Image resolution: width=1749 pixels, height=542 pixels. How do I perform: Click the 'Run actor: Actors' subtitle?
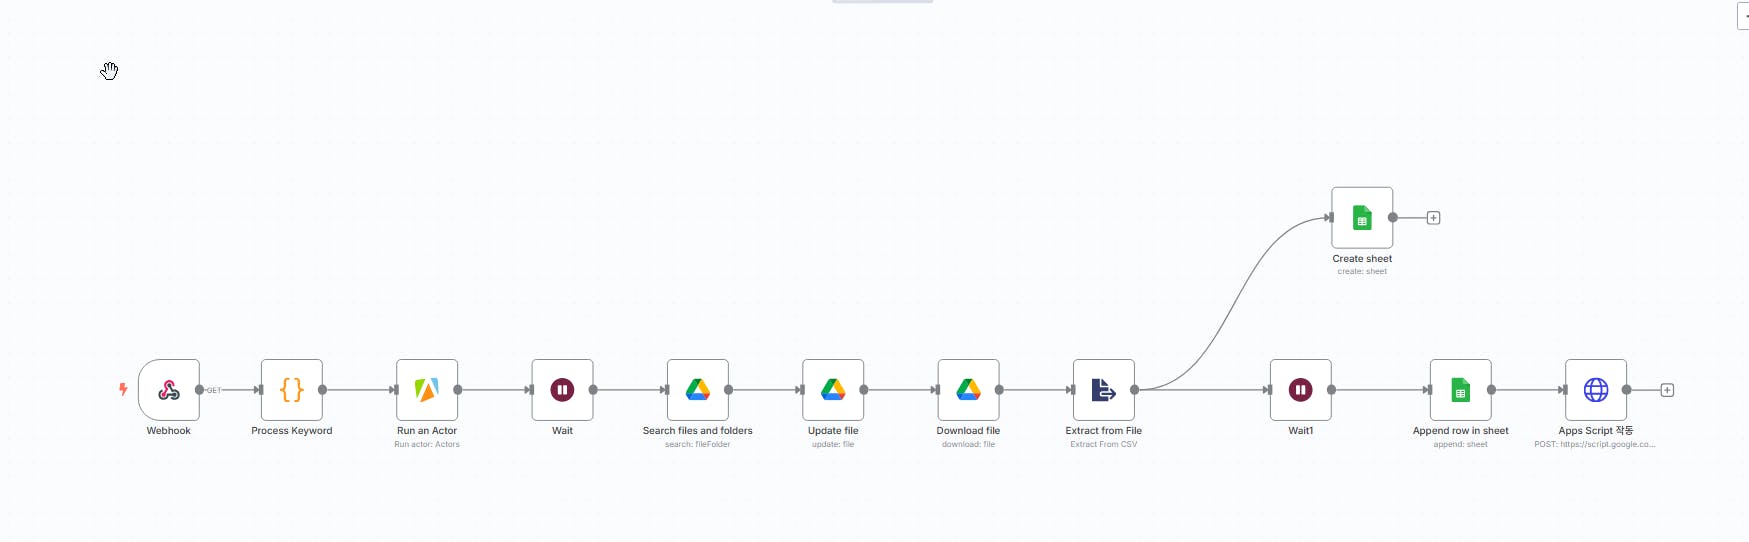pyautogui.click(x=427, y=444)
